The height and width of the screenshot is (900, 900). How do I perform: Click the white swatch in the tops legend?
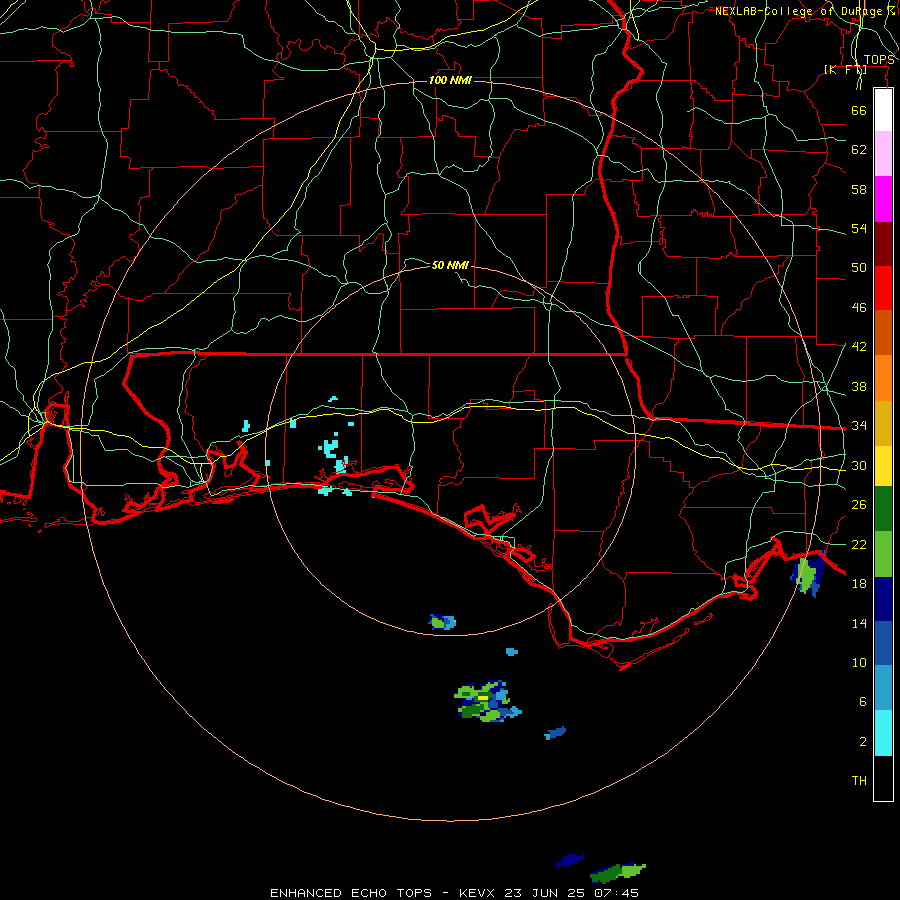883,111
